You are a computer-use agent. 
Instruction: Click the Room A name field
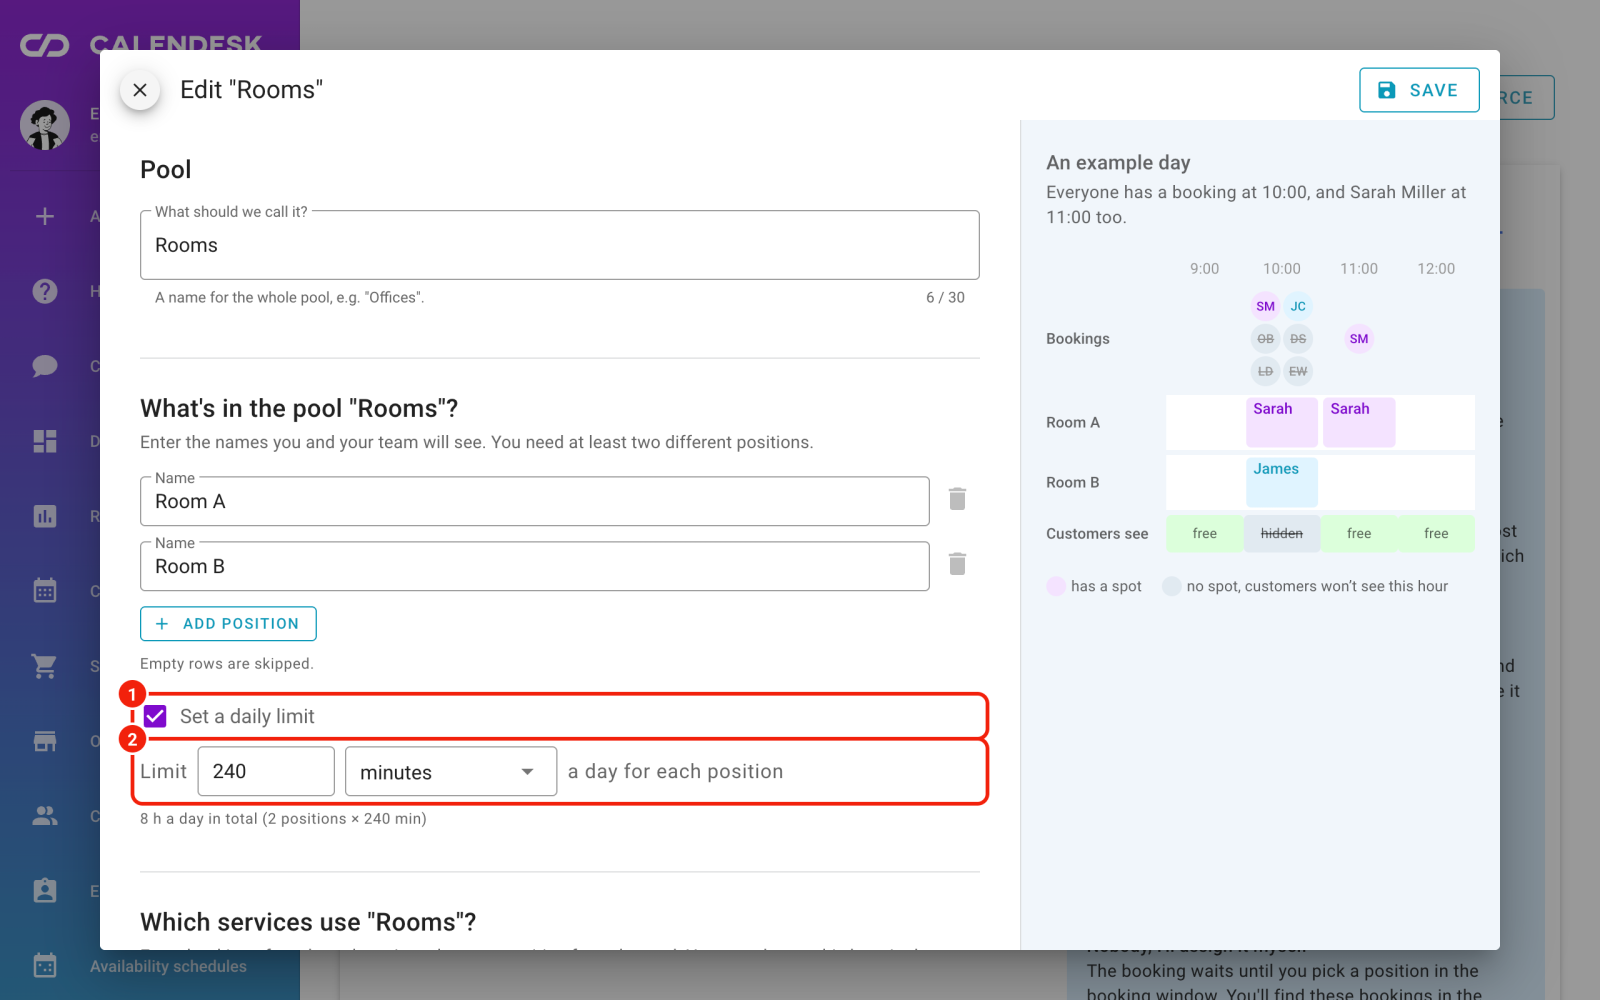tap(535, 501)
